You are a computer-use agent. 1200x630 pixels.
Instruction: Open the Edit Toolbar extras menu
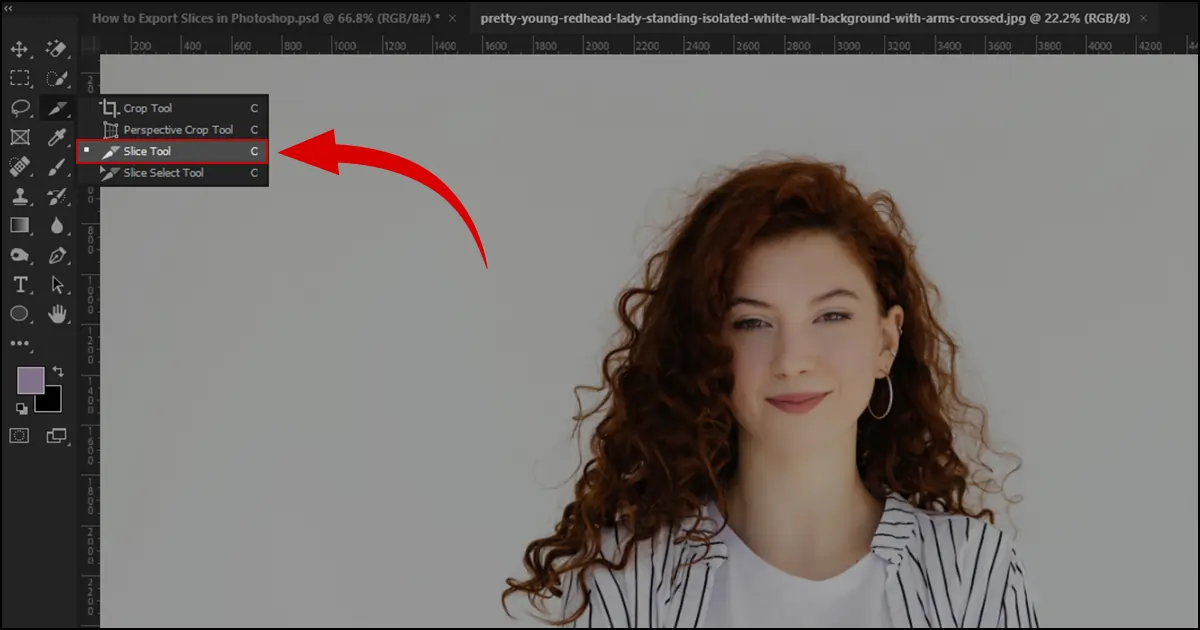click(19, 343)
